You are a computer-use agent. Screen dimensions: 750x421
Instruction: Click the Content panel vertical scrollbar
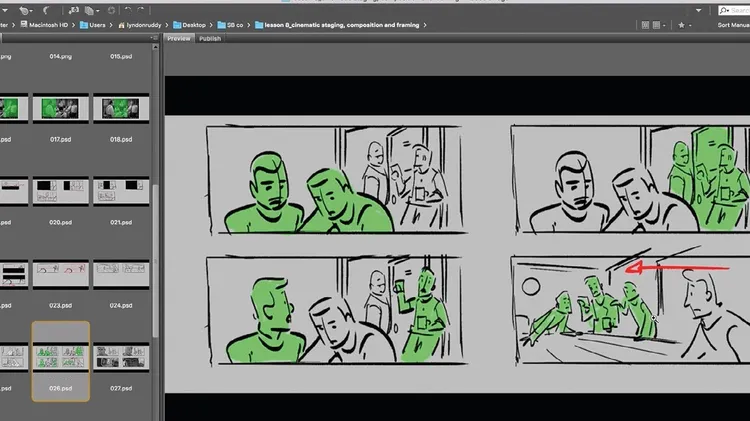154,200
